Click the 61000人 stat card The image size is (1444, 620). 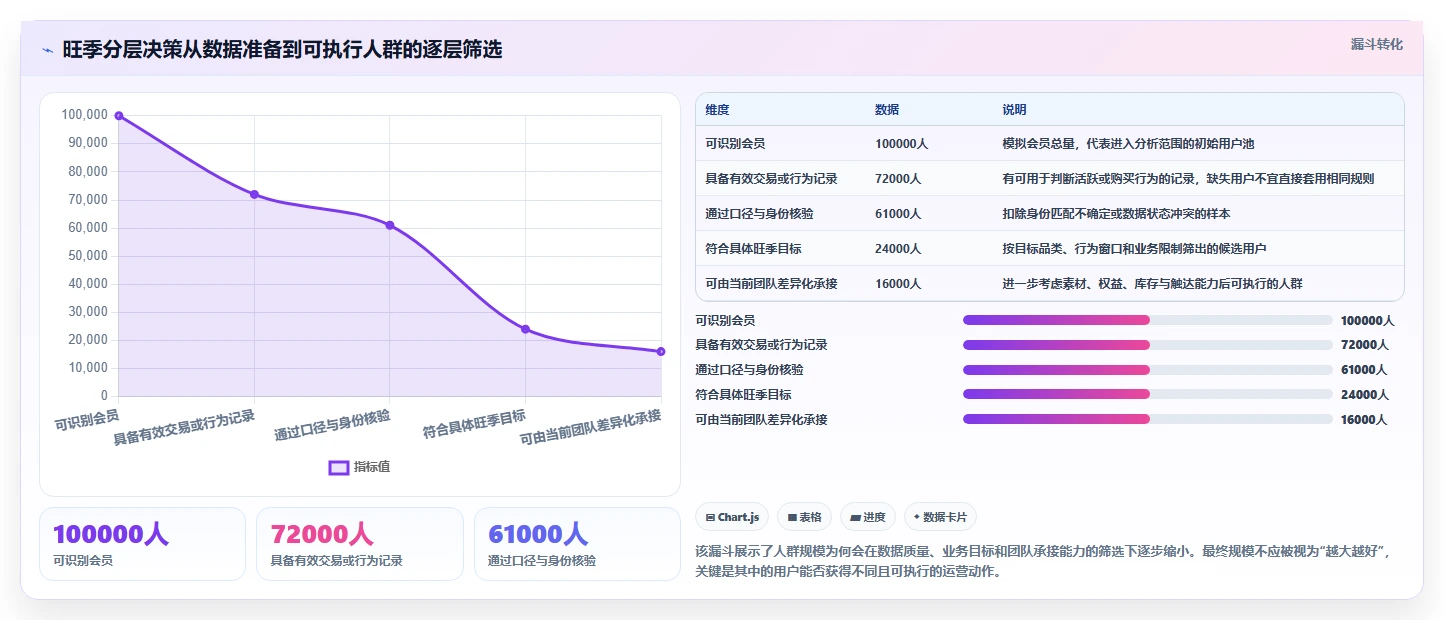pos(577,544)
